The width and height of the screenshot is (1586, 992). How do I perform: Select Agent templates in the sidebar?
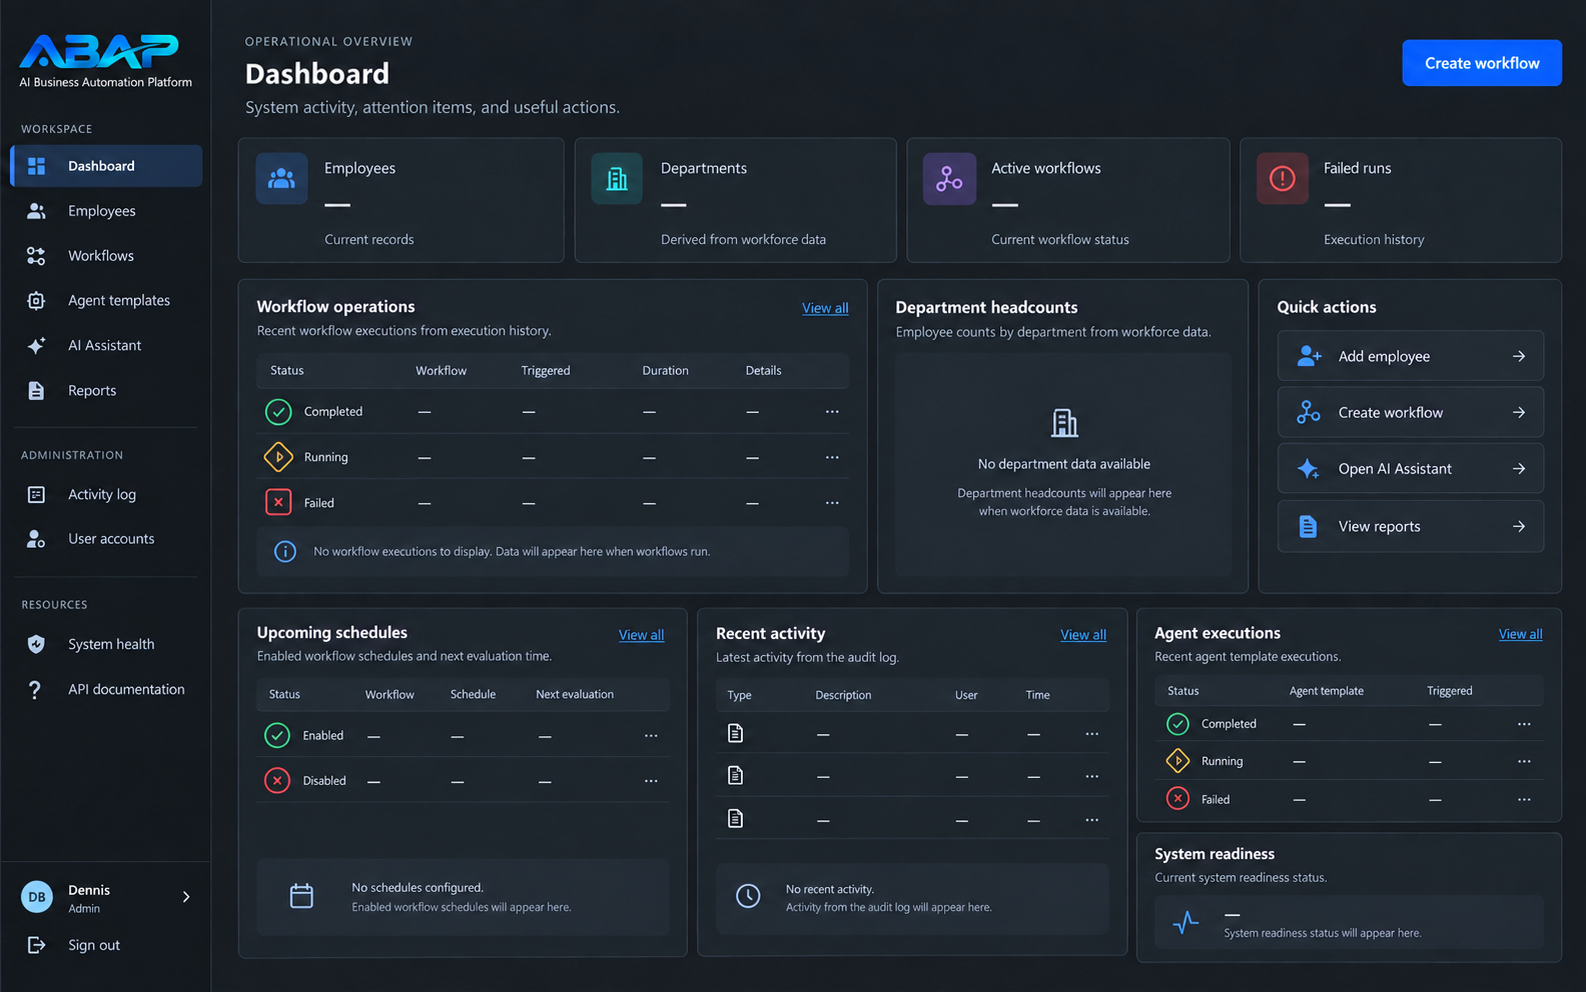click(x=106, y=300)
